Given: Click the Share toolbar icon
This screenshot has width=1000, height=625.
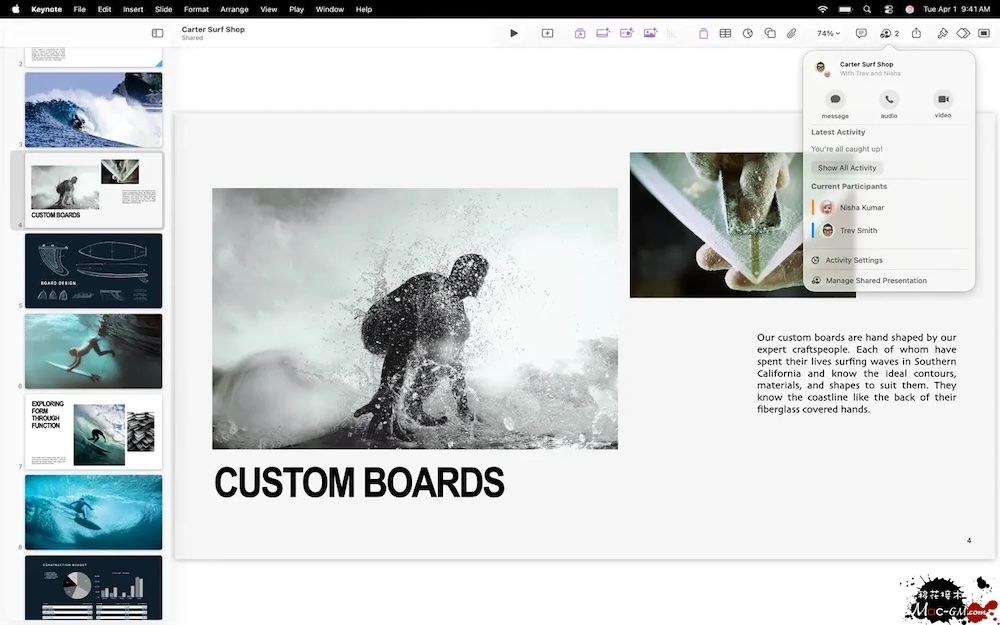Looking at the screenshot, I should (x=916, y=33).
